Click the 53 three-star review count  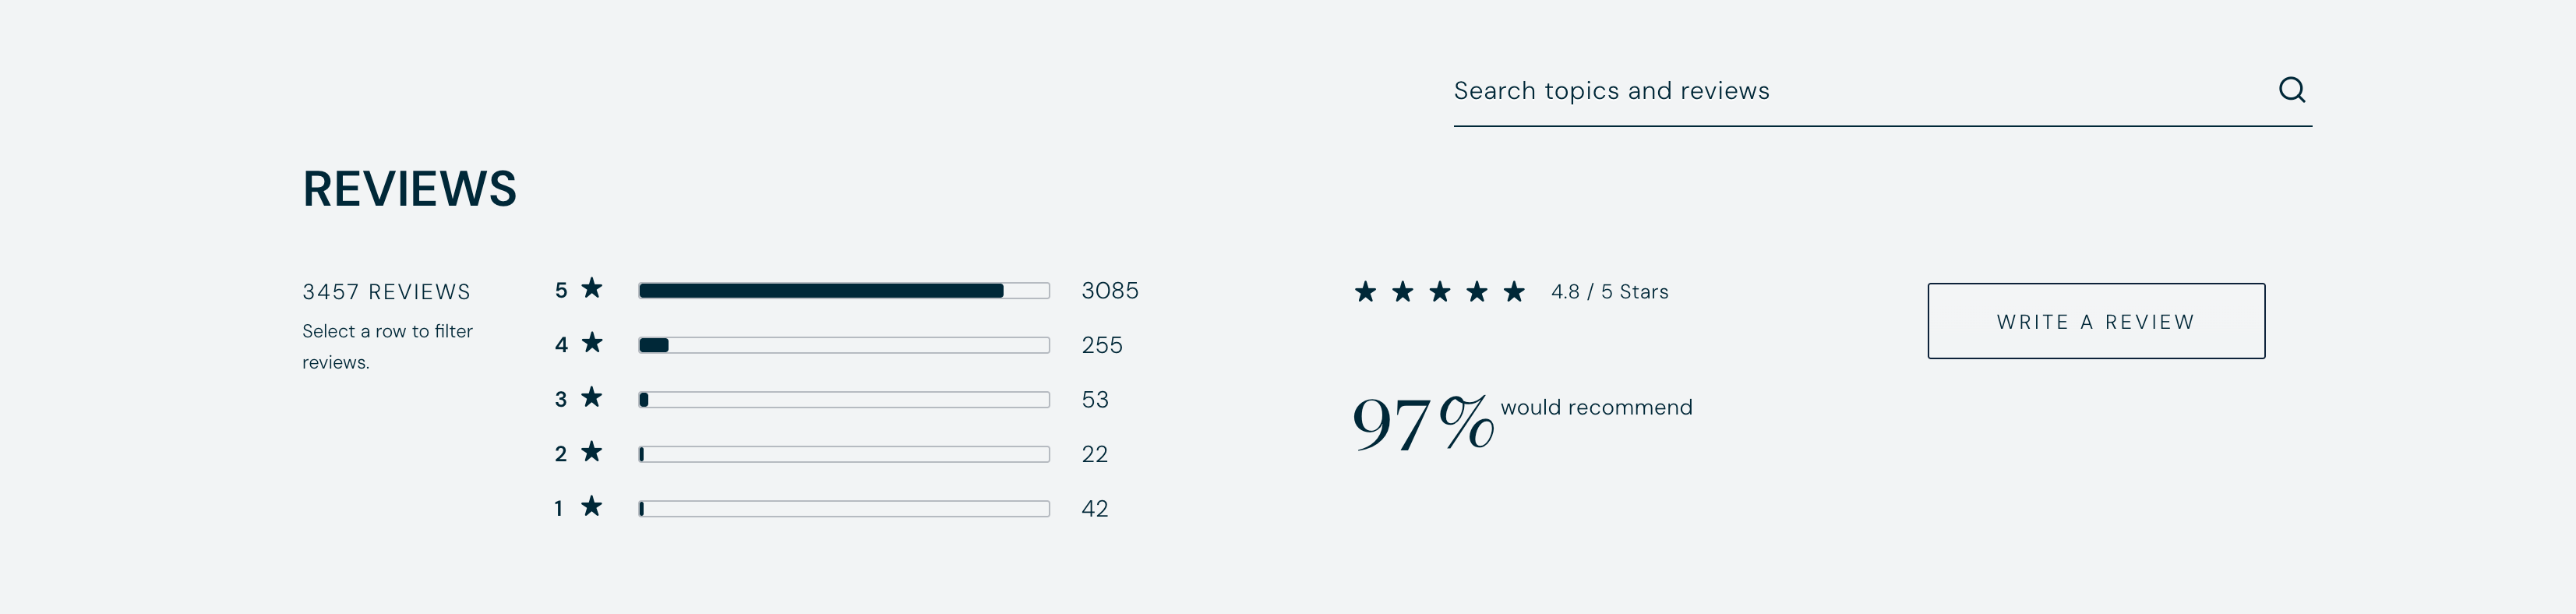[x=1095, y=400]
